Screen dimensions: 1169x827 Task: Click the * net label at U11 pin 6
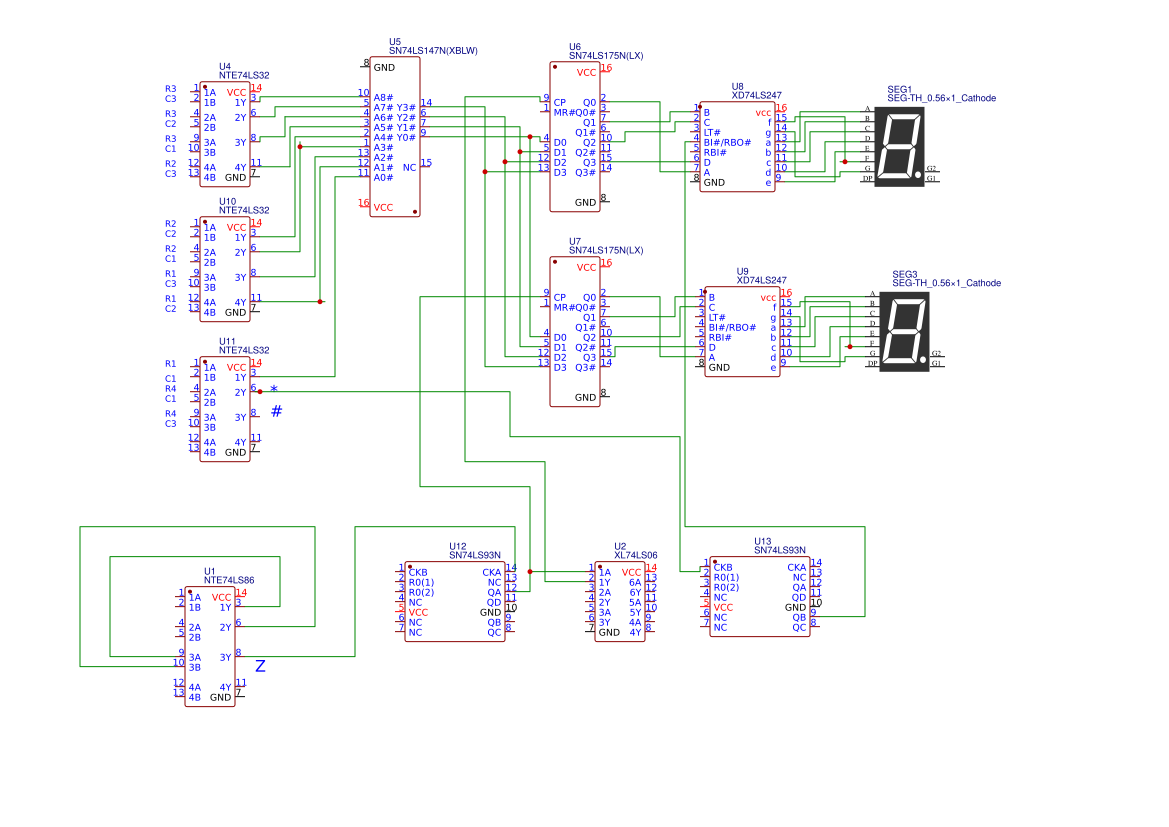click(274, 389)
